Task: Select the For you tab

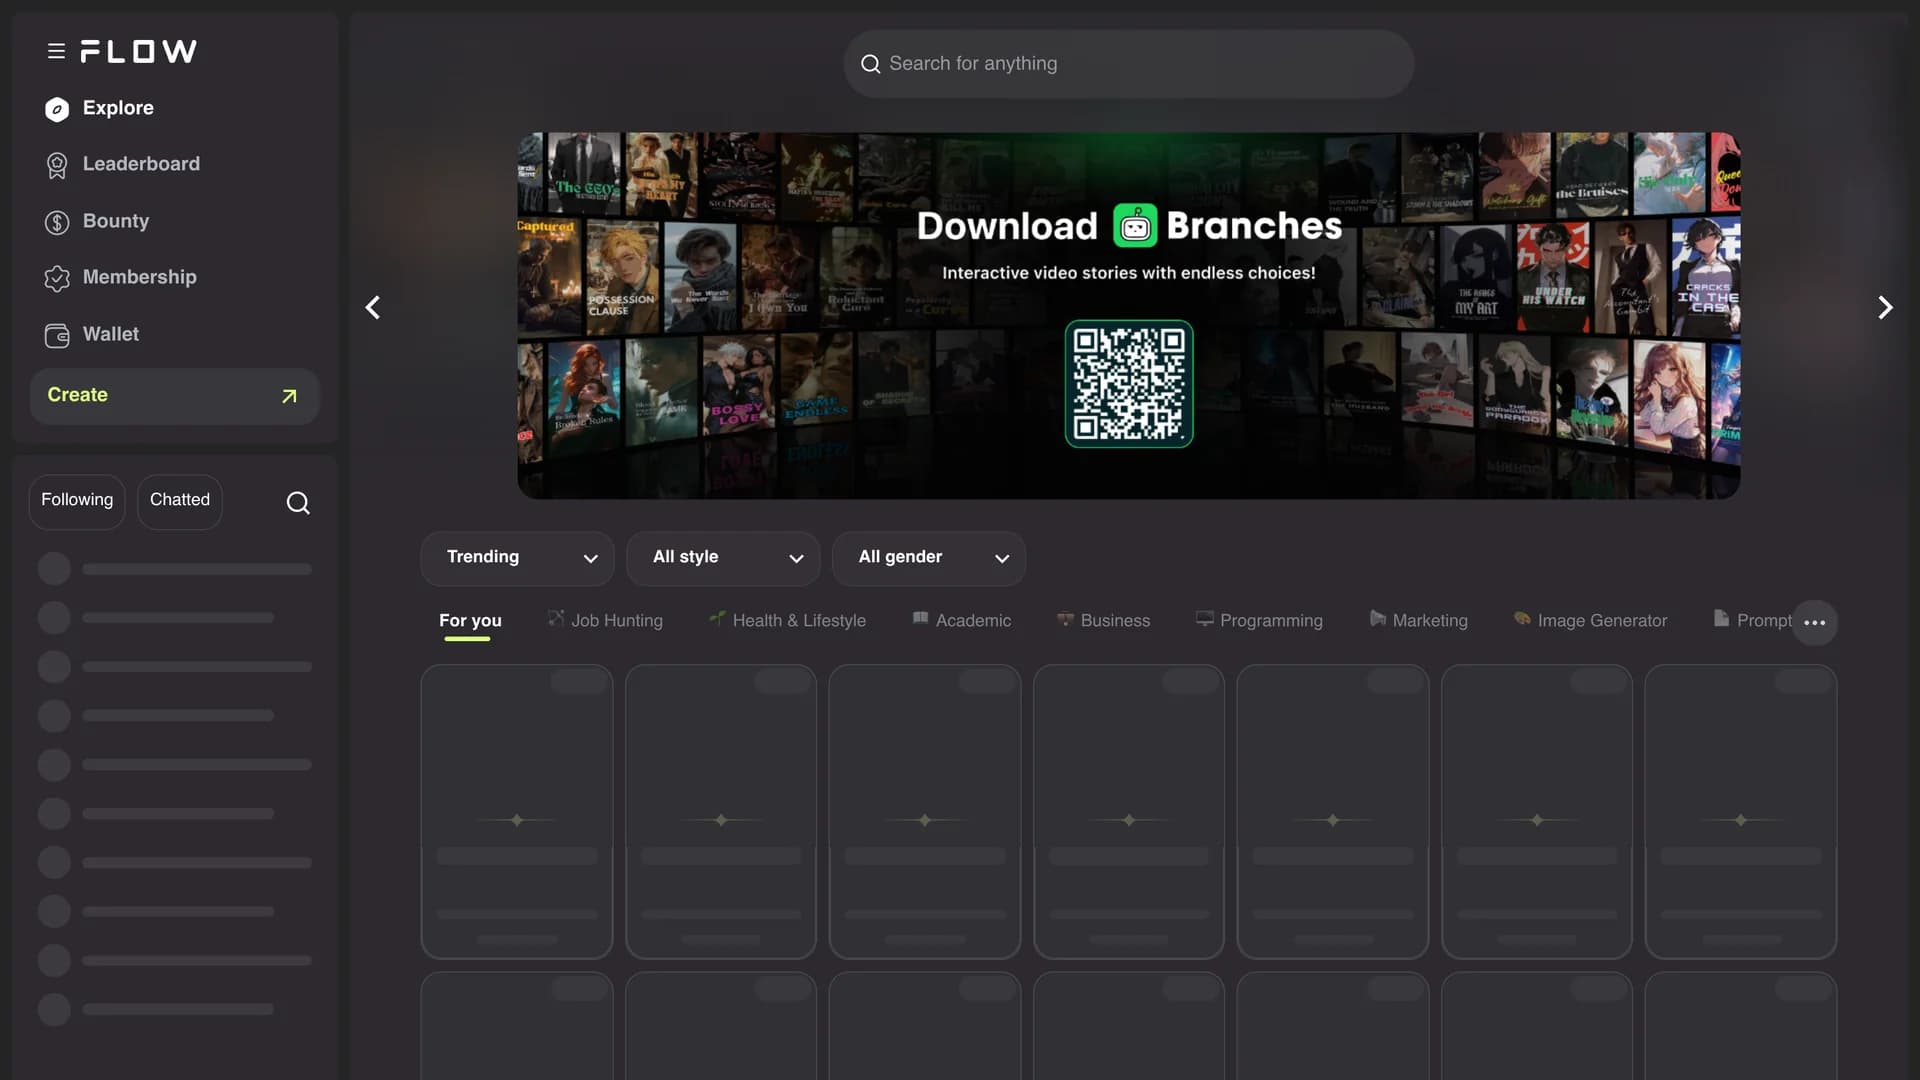Action: 470,621
